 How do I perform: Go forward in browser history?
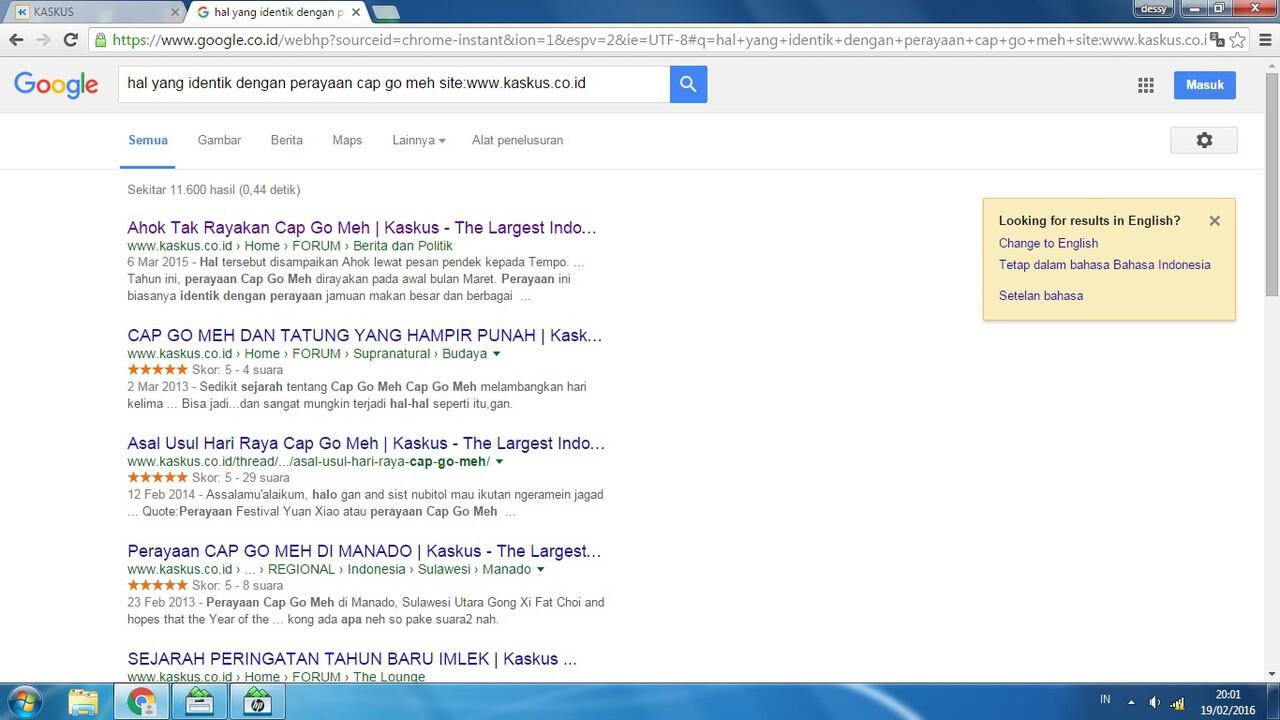[43, 40]
